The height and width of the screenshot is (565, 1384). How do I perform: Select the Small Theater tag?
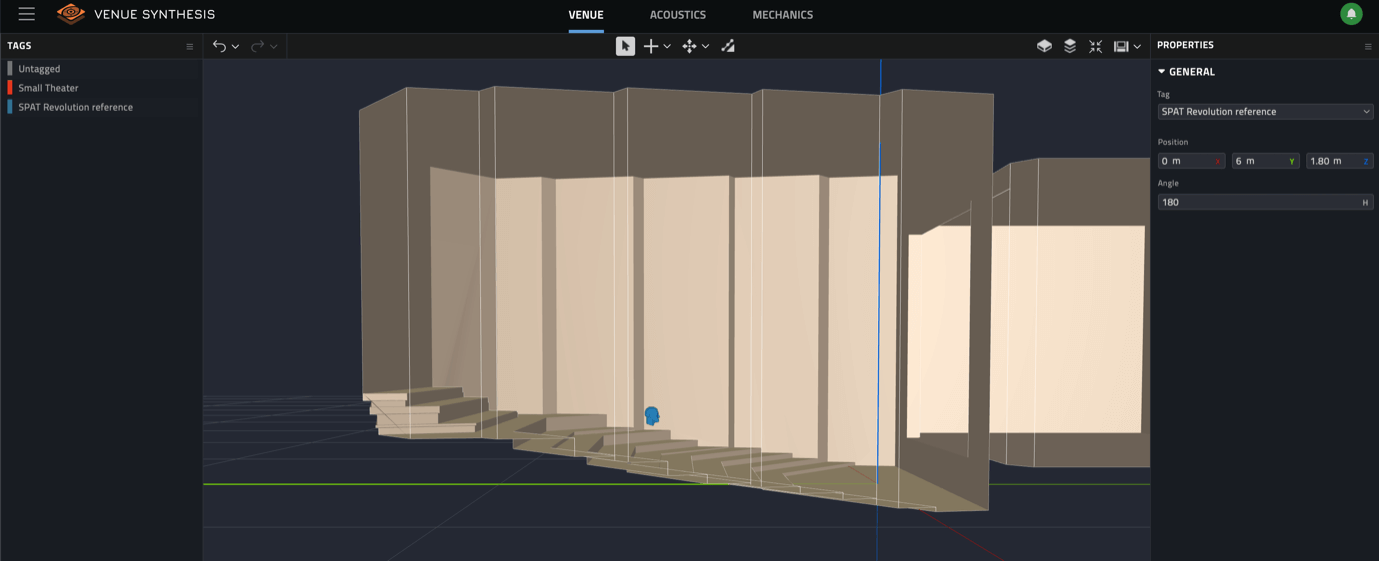(48, 88)
